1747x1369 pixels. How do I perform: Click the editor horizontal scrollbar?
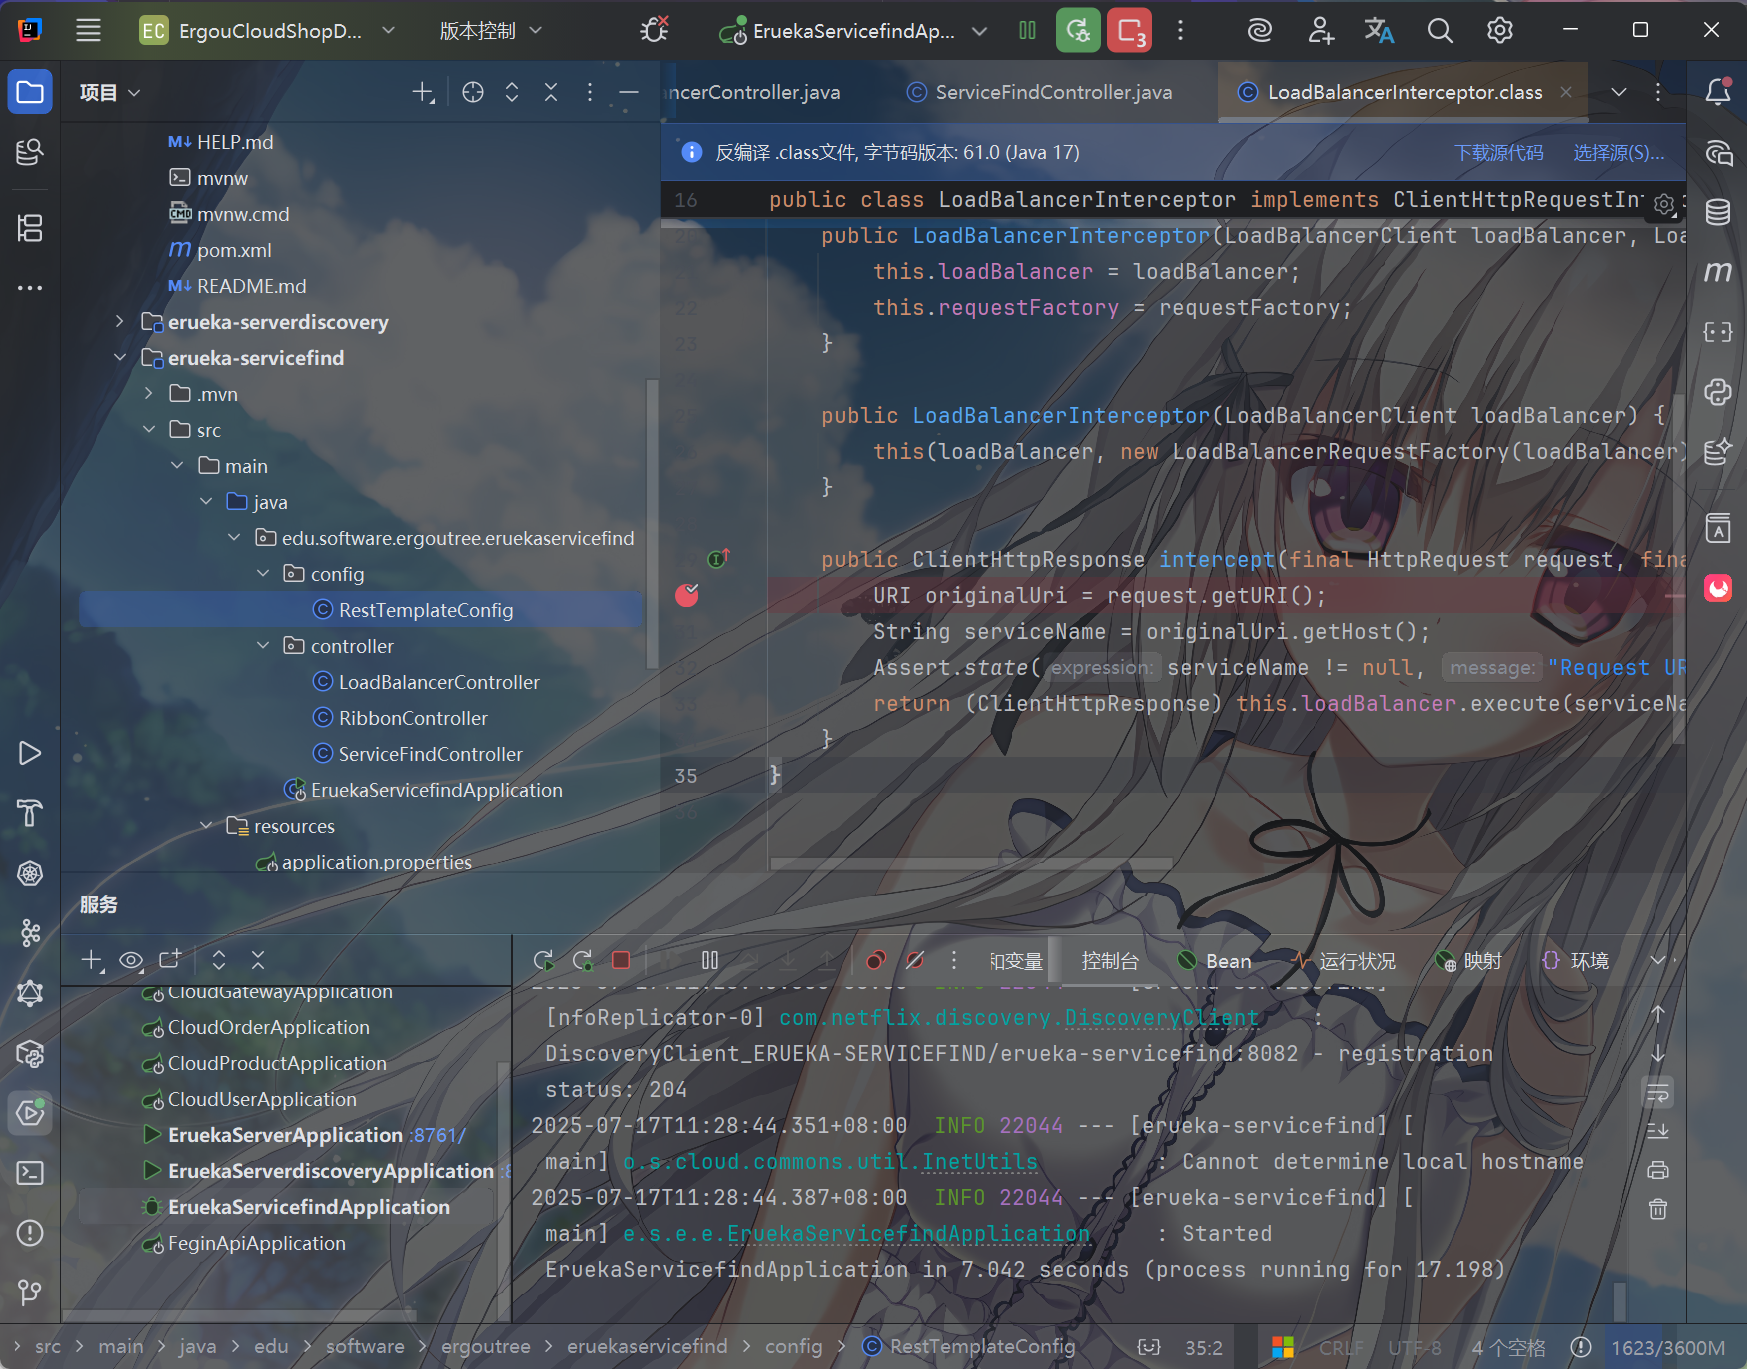[970, 863]
